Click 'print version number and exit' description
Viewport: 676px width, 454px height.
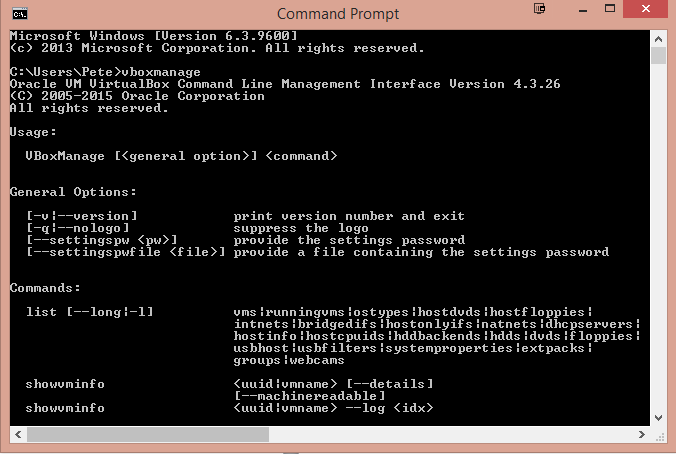coord(349,216)
